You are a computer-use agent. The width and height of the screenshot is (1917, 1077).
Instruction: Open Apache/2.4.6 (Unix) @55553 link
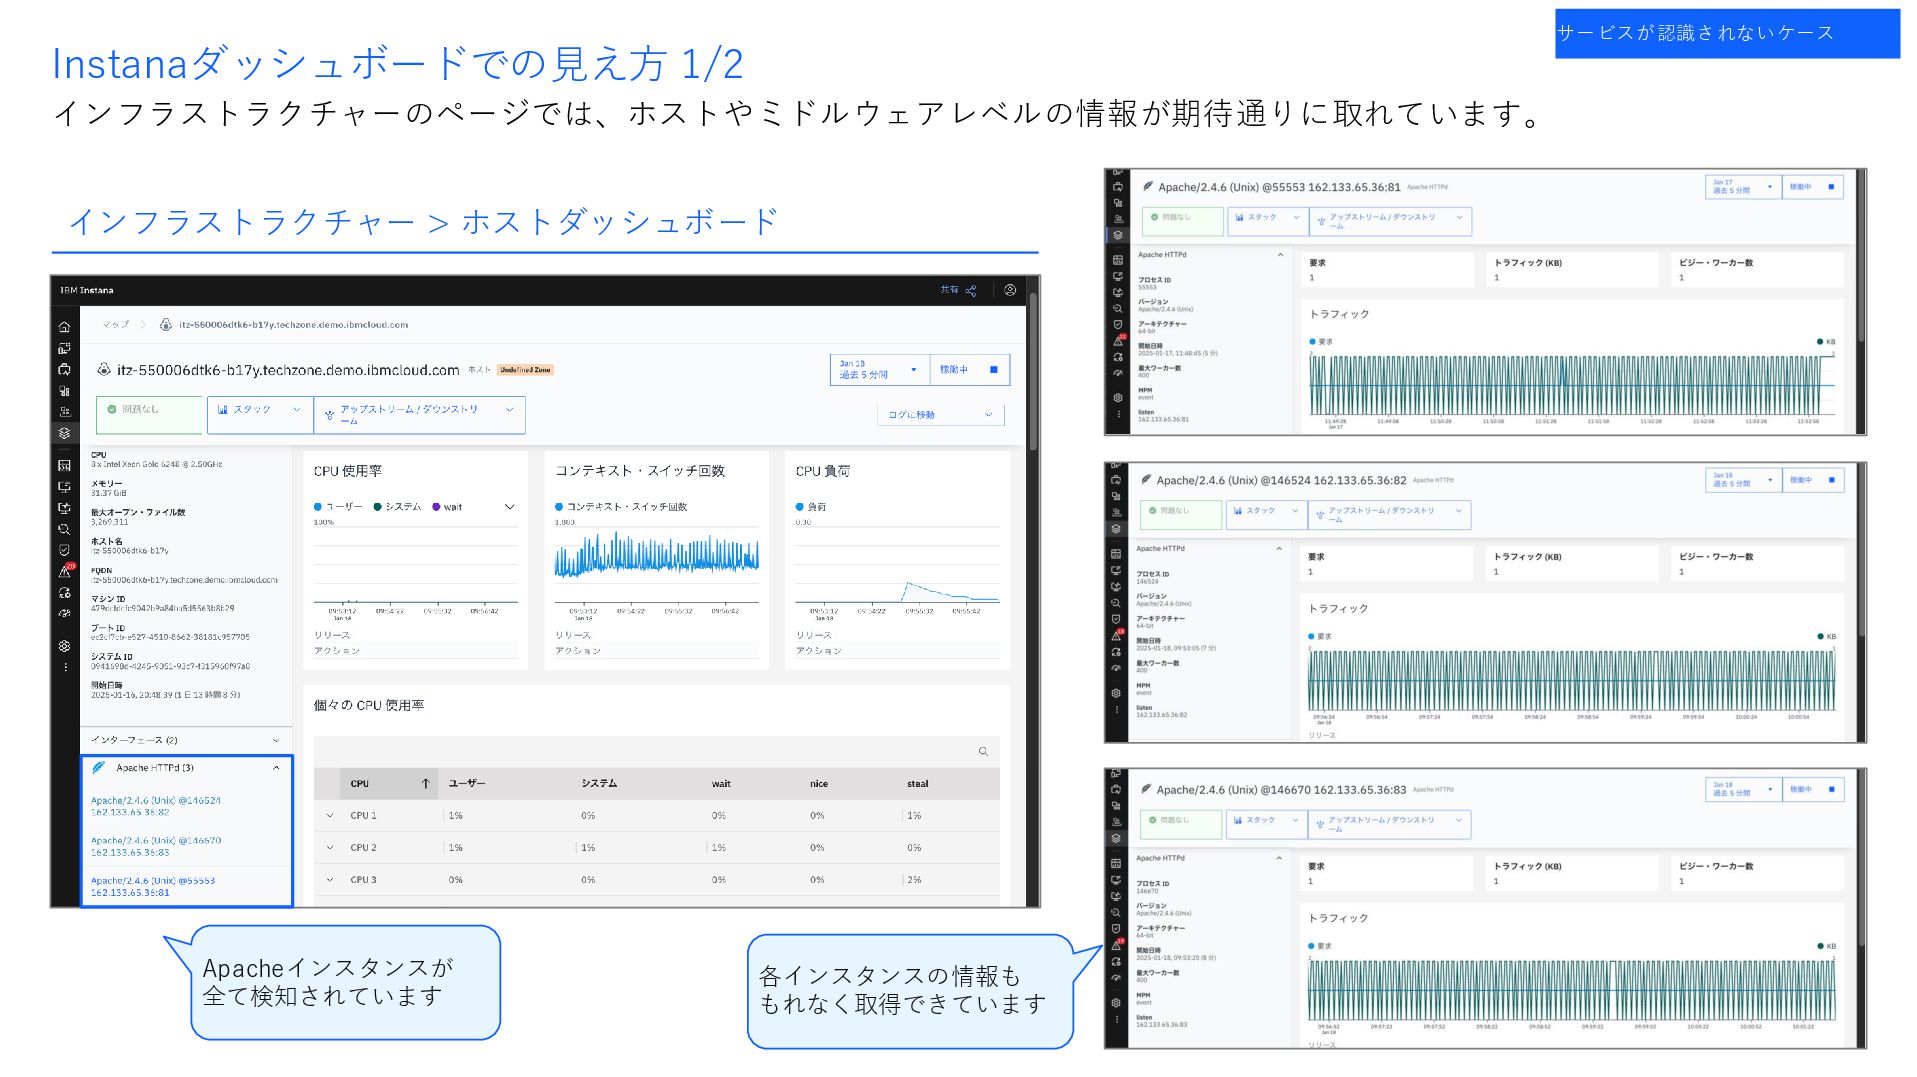153,886
